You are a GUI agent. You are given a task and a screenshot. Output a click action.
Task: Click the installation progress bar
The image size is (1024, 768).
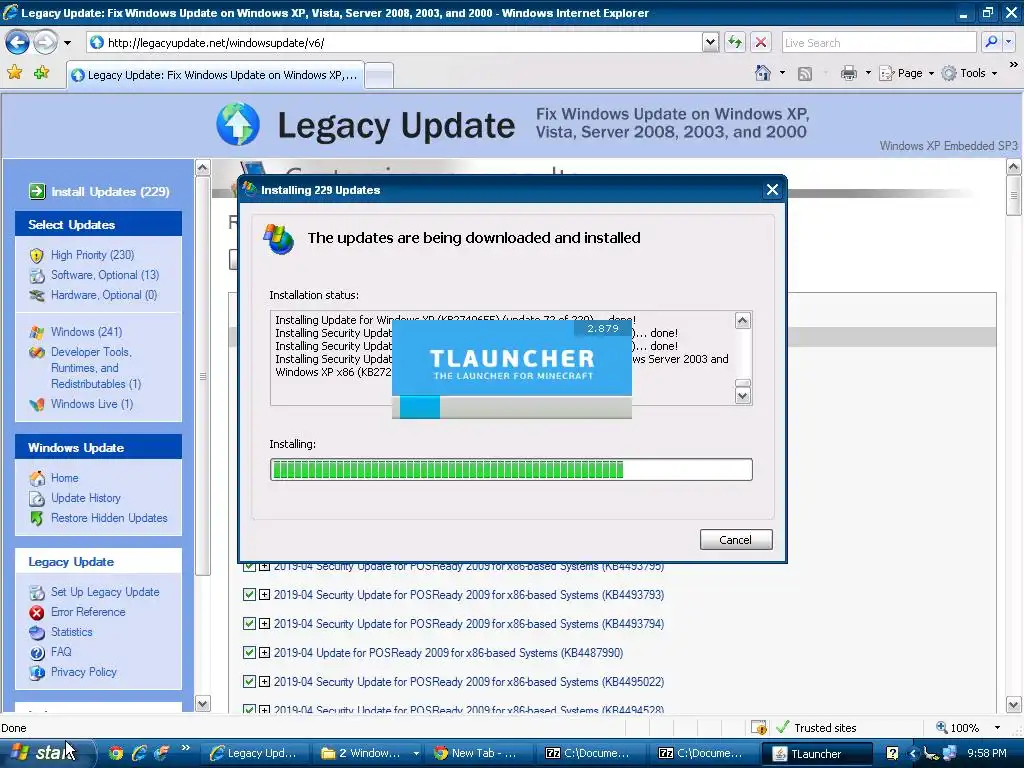[x=511, y=469]
